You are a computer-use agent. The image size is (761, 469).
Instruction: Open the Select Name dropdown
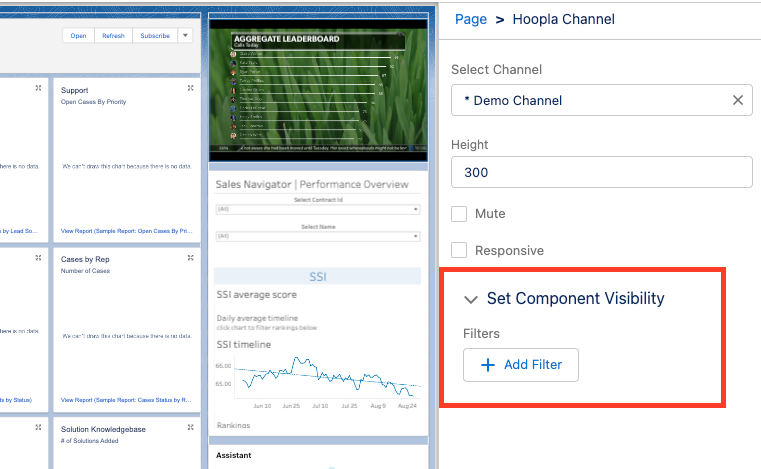(x=318, y=236)
